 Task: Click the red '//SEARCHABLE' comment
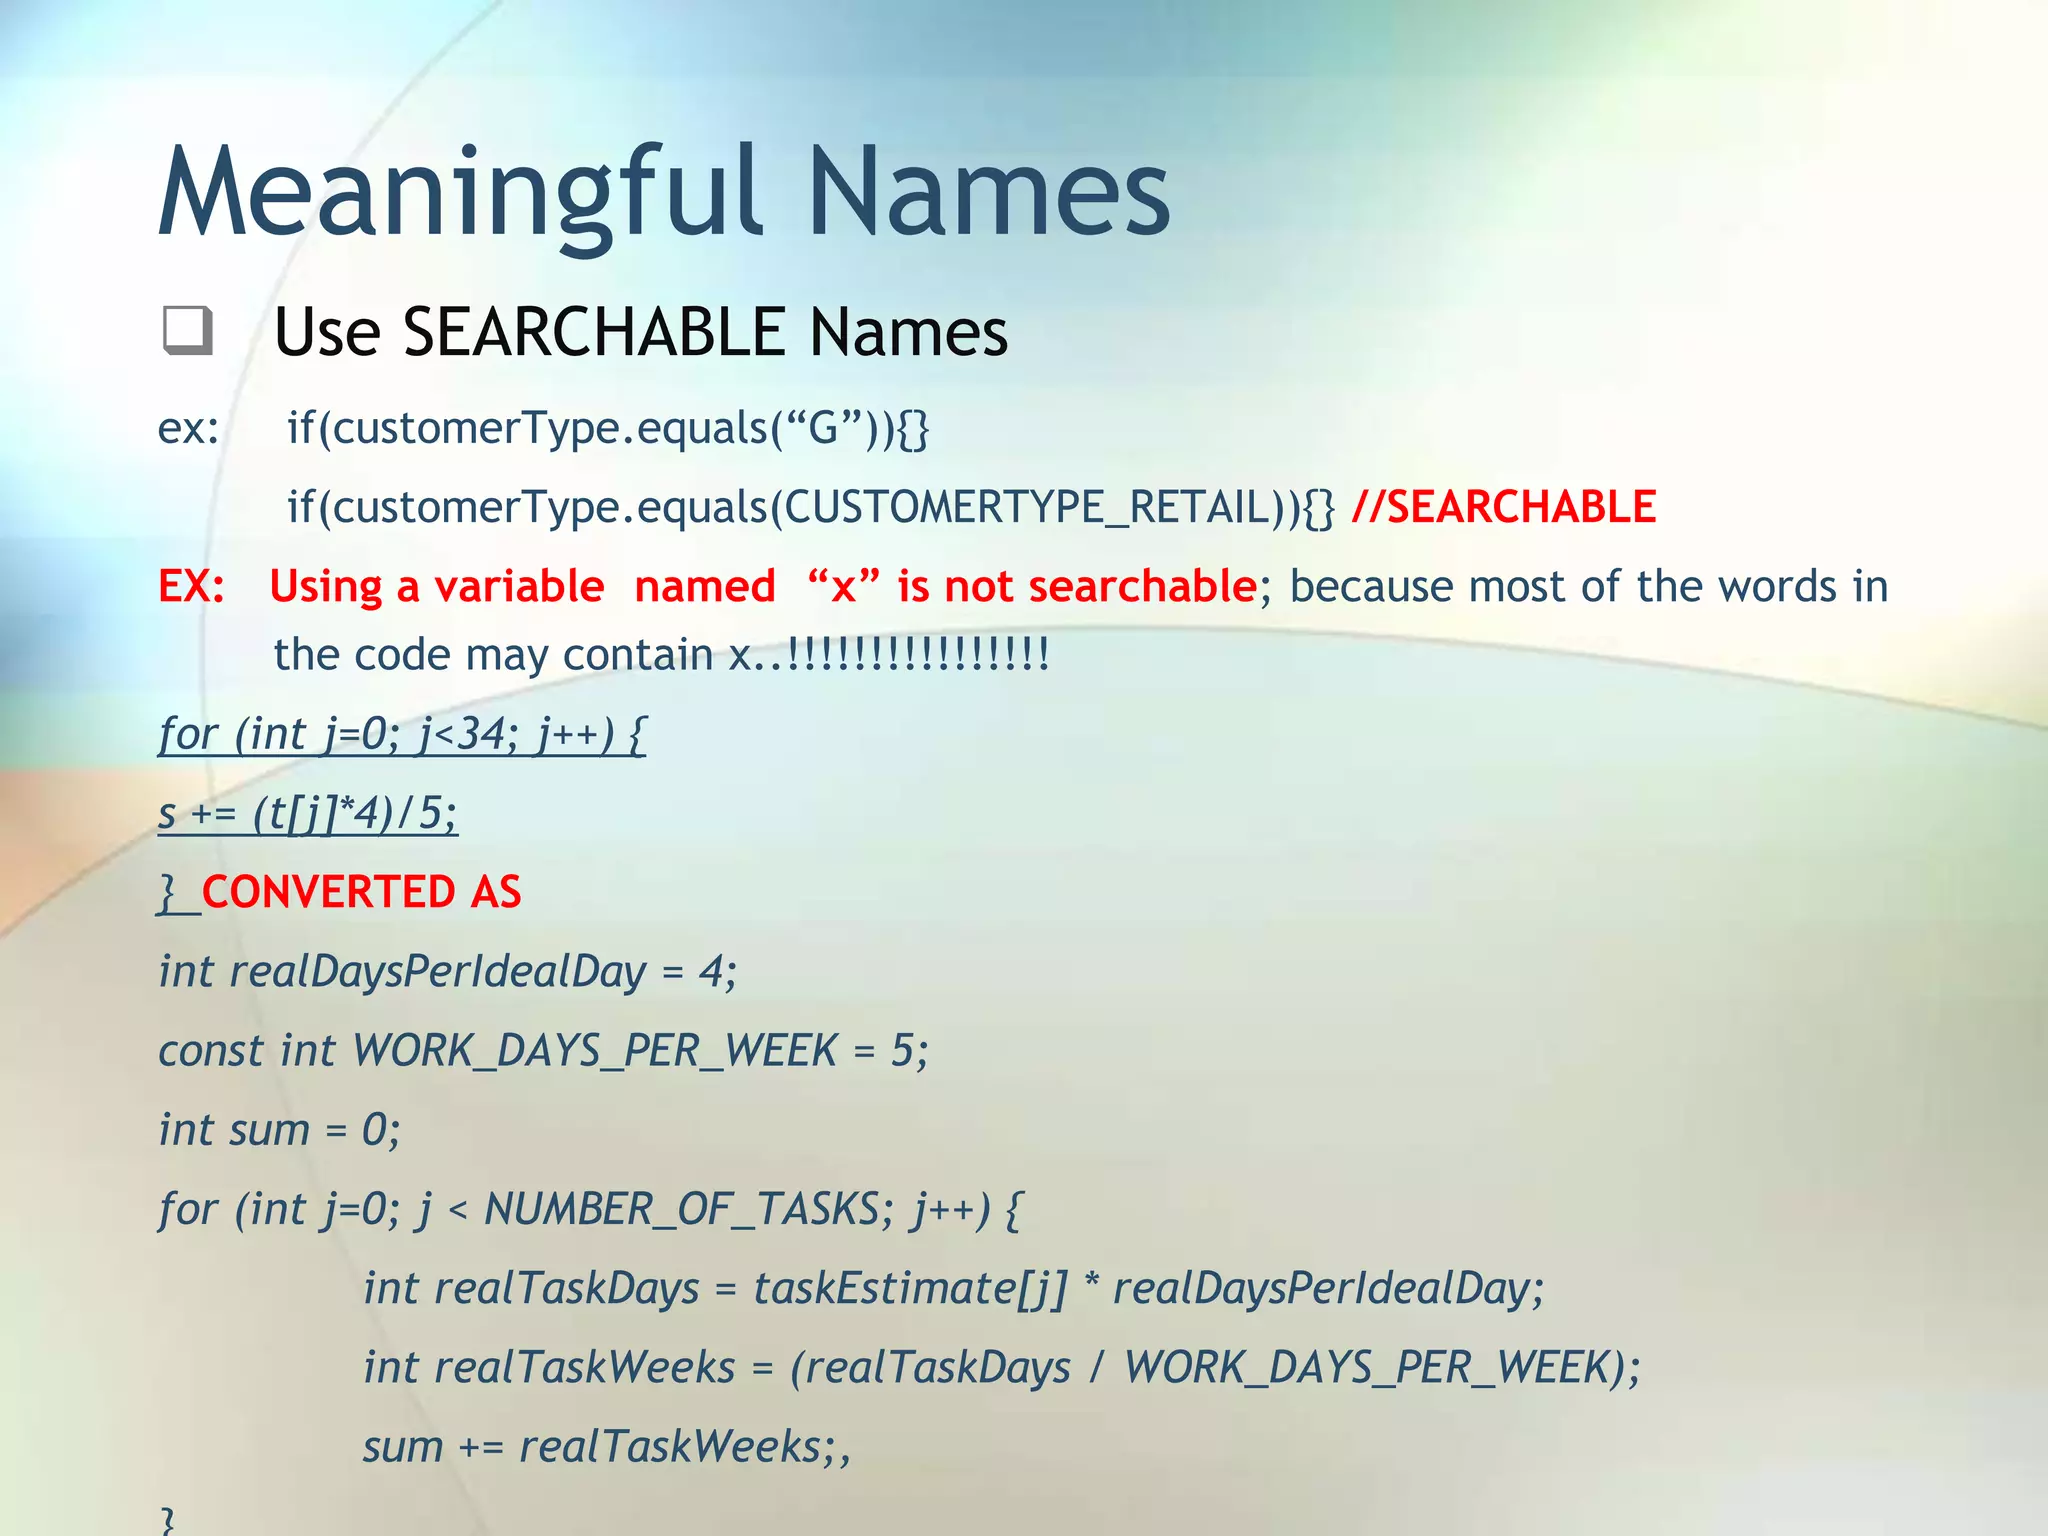coord(1504,507)
